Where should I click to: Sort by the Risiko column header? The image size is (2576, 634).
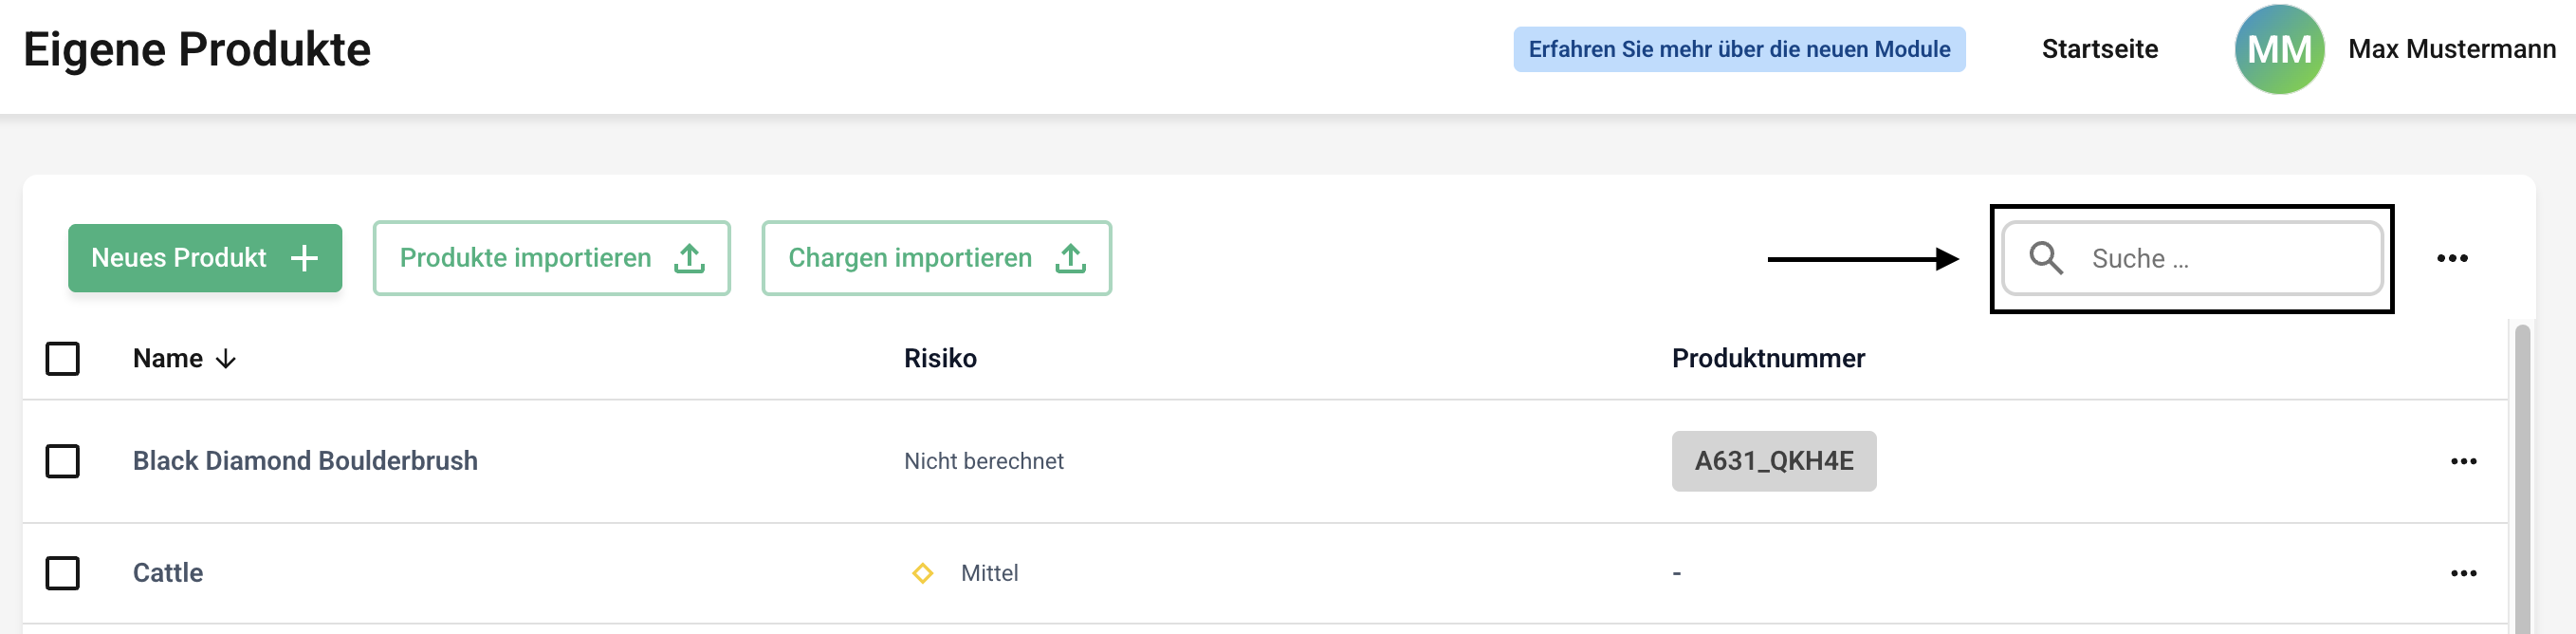point(940,358)
